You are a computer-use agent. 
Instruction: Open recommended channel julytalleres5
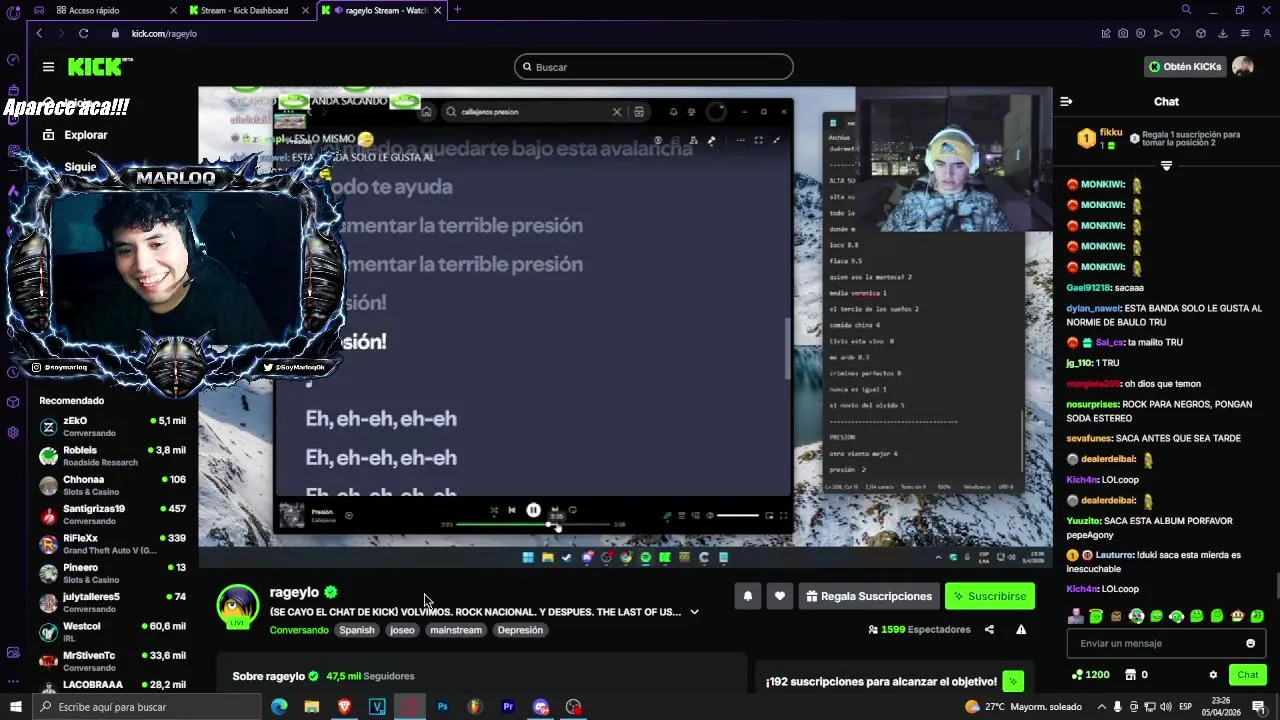point(112,603)
